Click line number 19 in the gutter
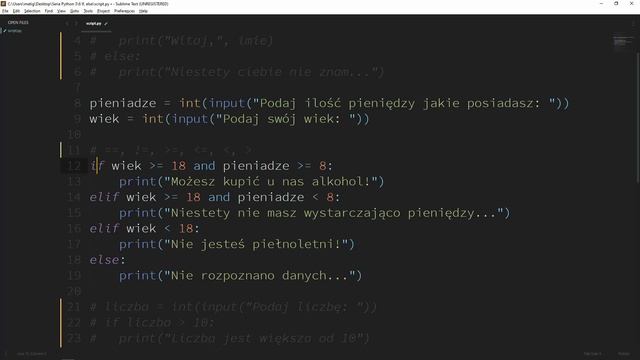Screen dimensions: 640x360 click(x=74, y=276)
